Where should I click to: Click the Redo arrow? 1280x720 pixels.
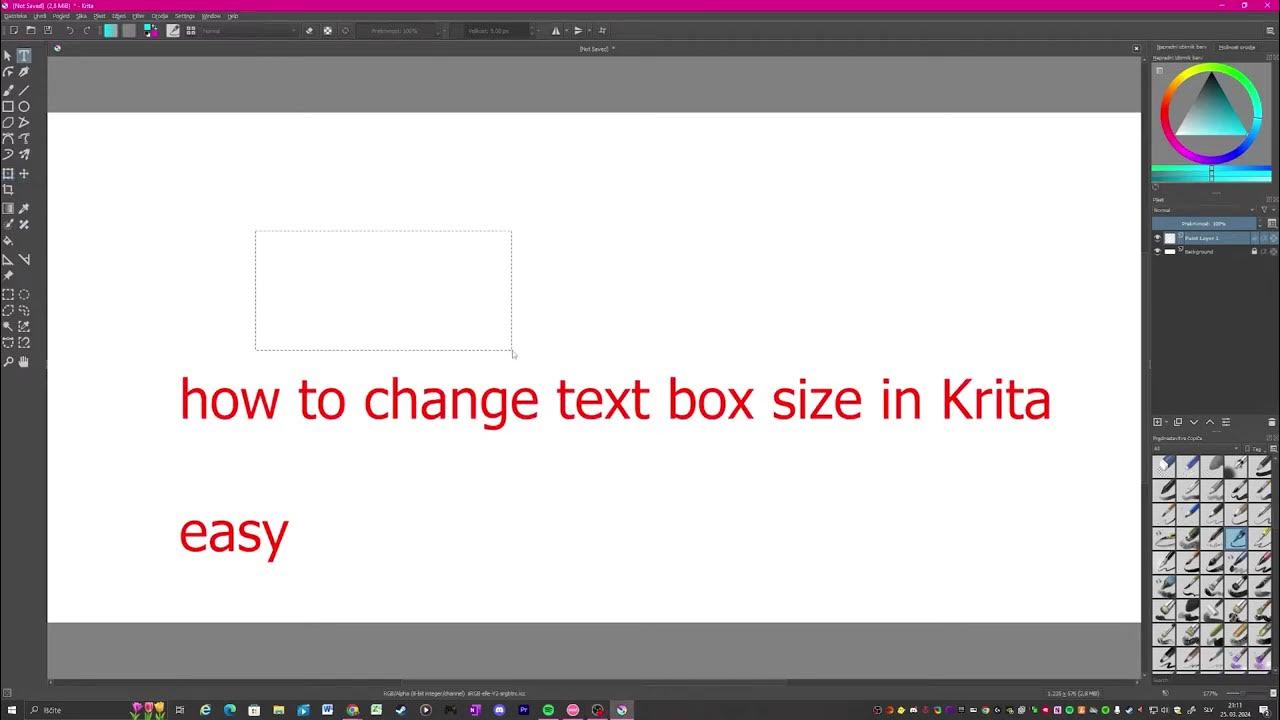pos(87,30)
